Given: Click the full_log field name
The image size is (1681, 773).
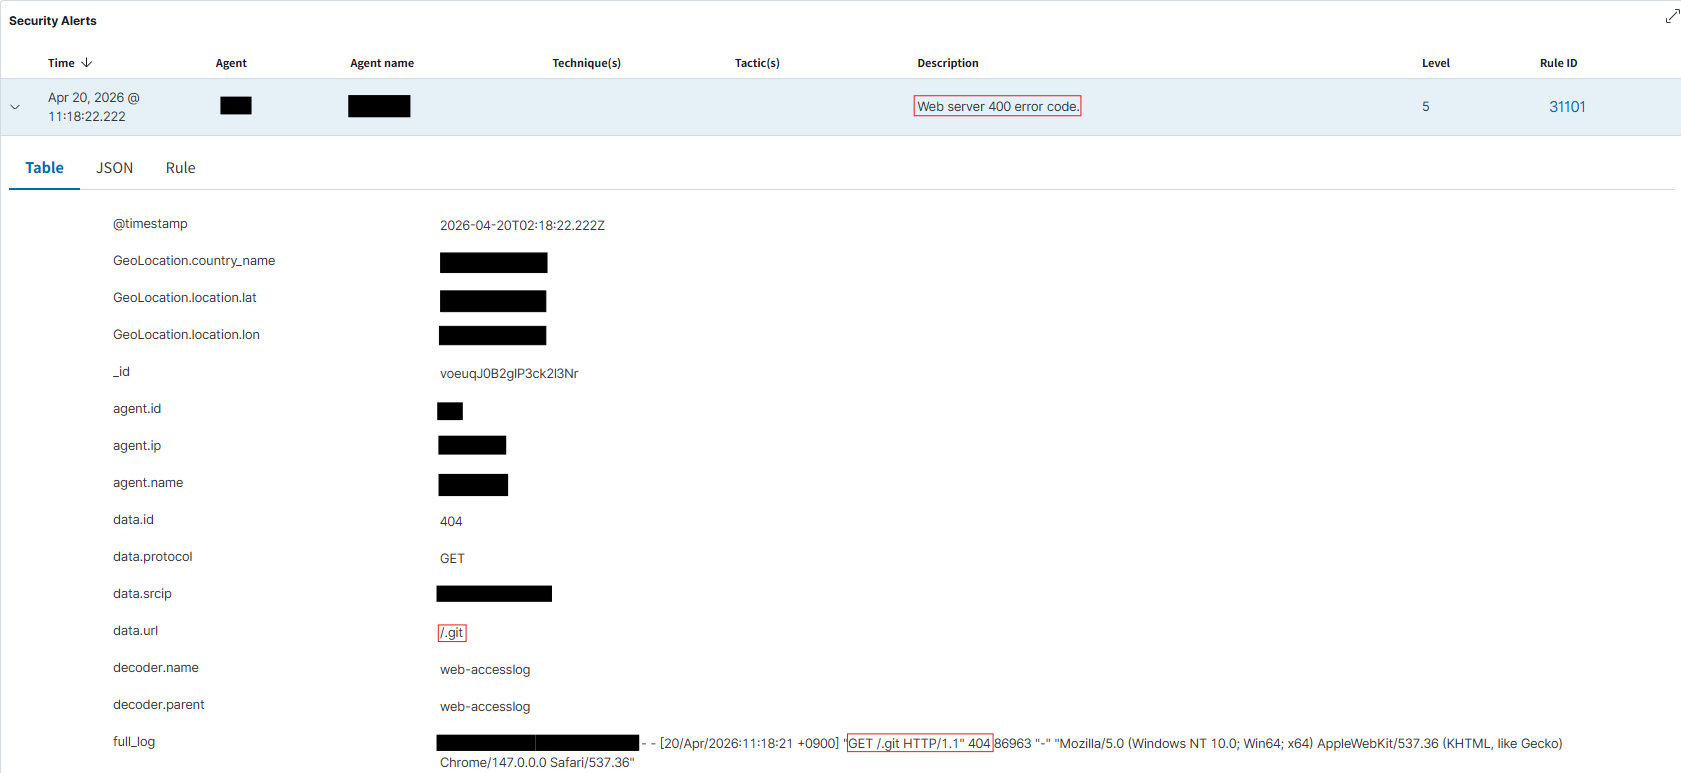Looking at the screenshot, I should (134, 742).
